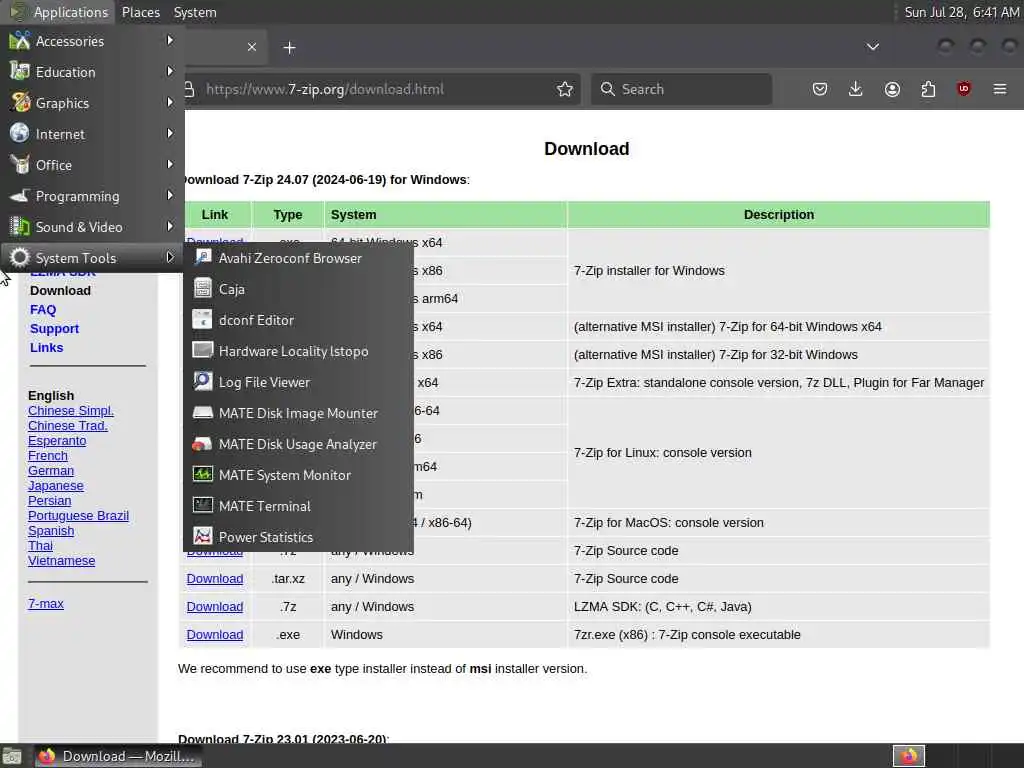The image size is (1024, 768).
Task: Open dconf Editor icon
Action: click(202, 319)
